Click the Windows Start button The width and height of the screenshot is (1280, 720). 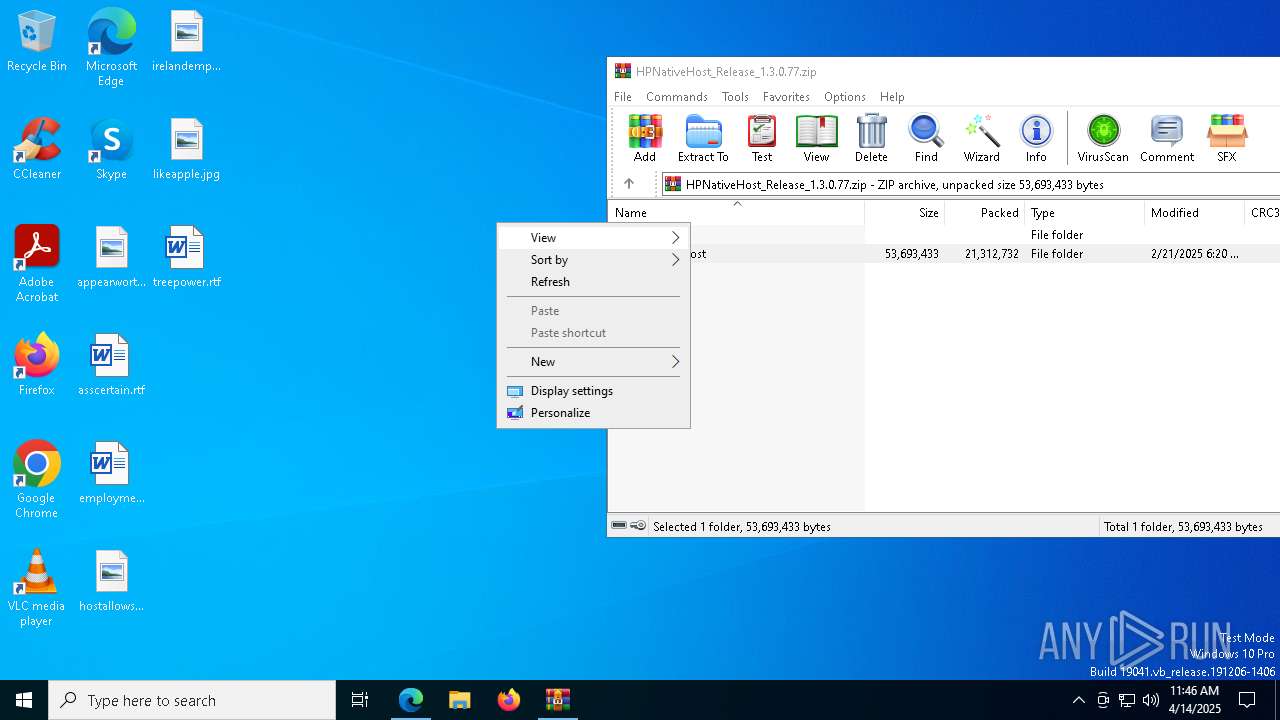tap(24, 700)
